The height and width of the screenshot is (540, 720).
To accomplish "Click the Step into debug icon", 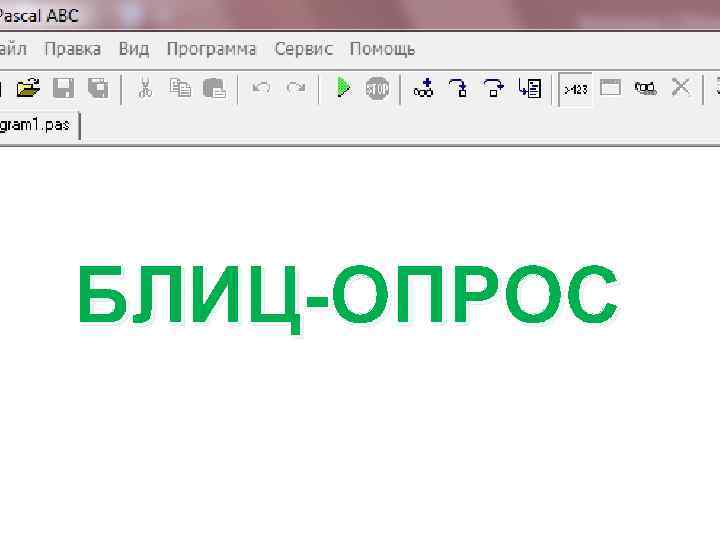I will [459, 88].
